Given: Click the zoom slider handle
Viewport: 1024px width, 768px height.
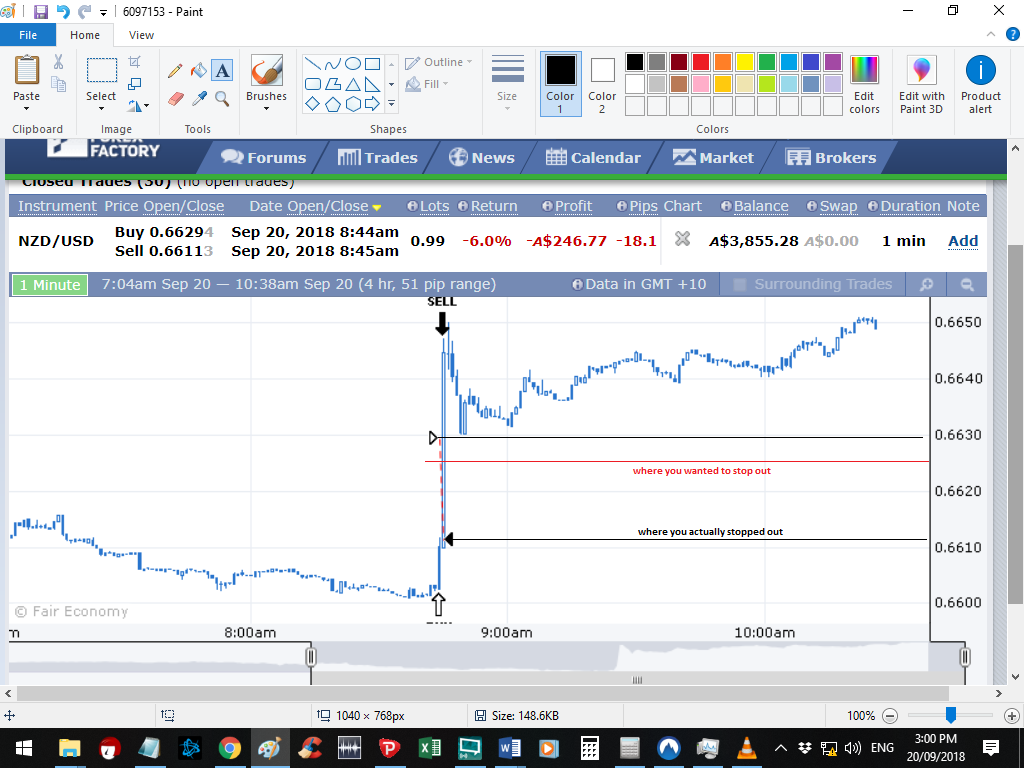Looking at the screenshot, I should (x=951, y=715).
